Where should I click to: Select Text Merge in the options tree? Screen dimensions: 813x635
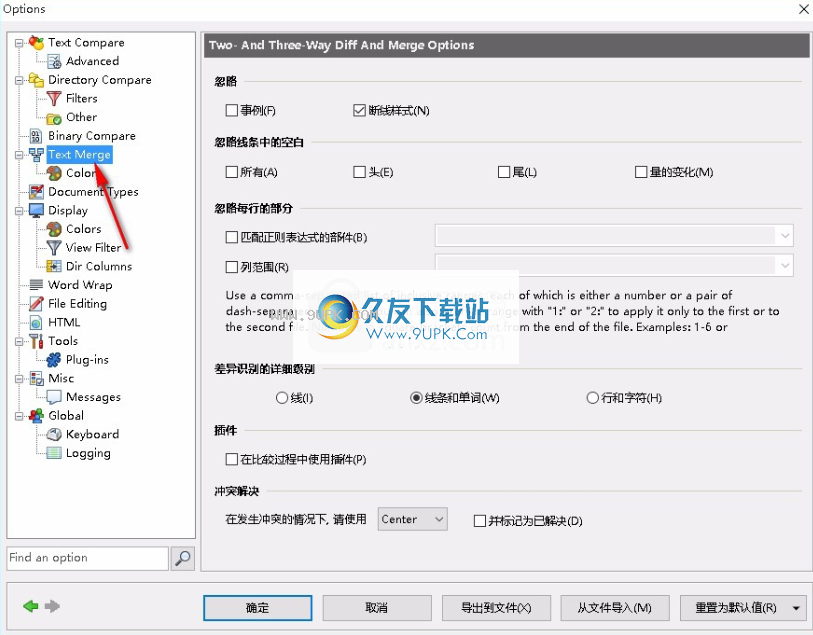point(79,154)
